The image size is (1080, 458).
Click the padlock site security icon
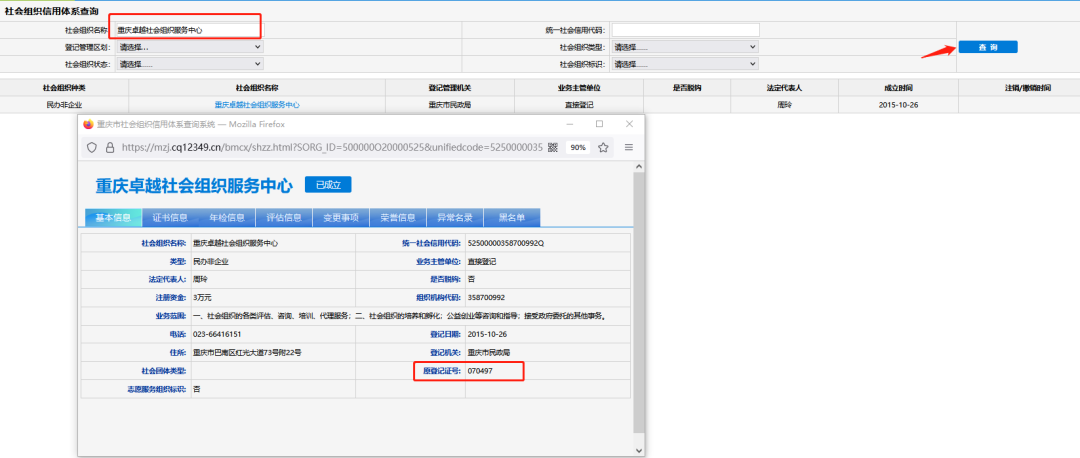109,147
